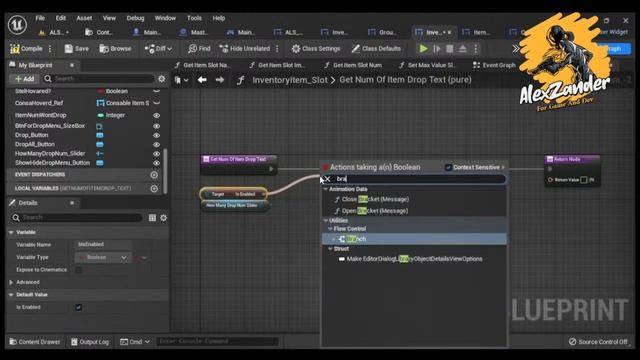Choose Open Bracket (Message) action
The width and height of the screenshot is (640, 360).
tap(375, 211)
